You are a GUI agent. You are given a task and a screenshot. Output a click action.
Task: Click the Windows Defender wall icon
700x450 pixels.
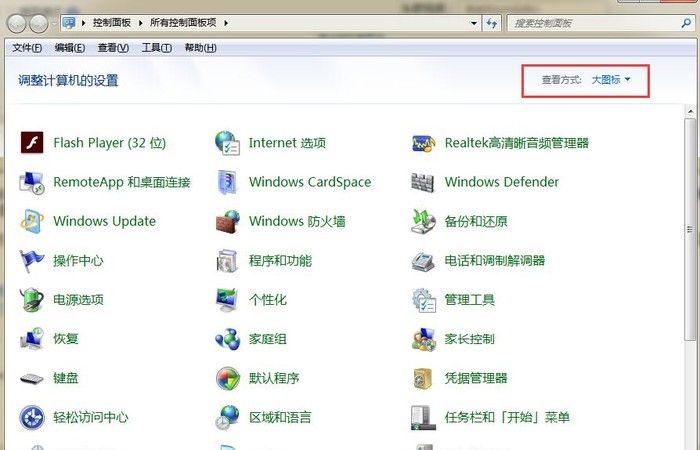click(x=422, y=182)
